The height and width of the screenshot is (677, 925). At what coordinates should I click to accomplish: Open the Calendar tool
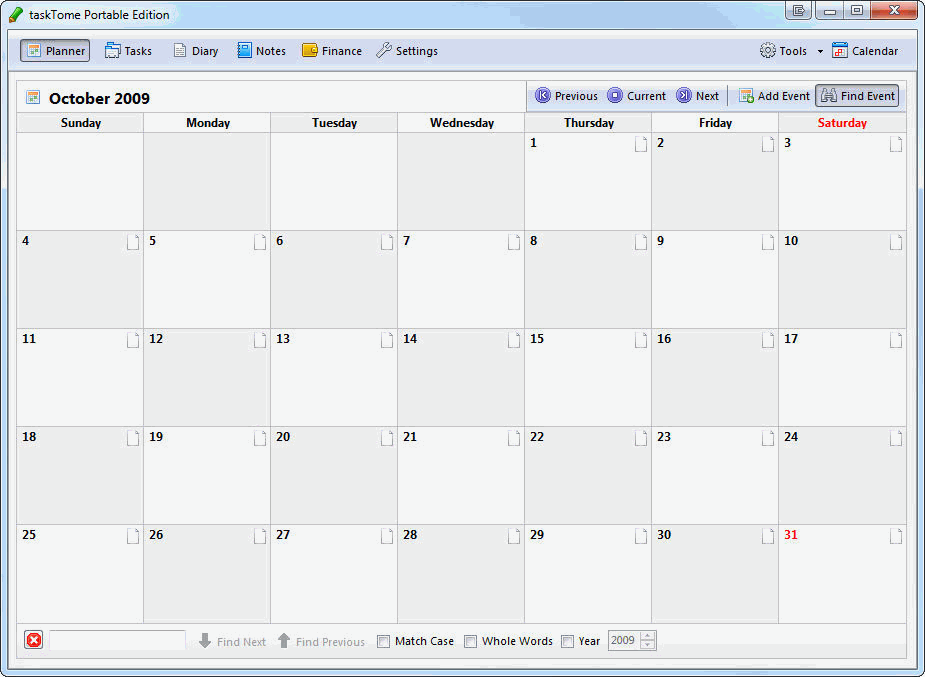[x=865, y=51]
